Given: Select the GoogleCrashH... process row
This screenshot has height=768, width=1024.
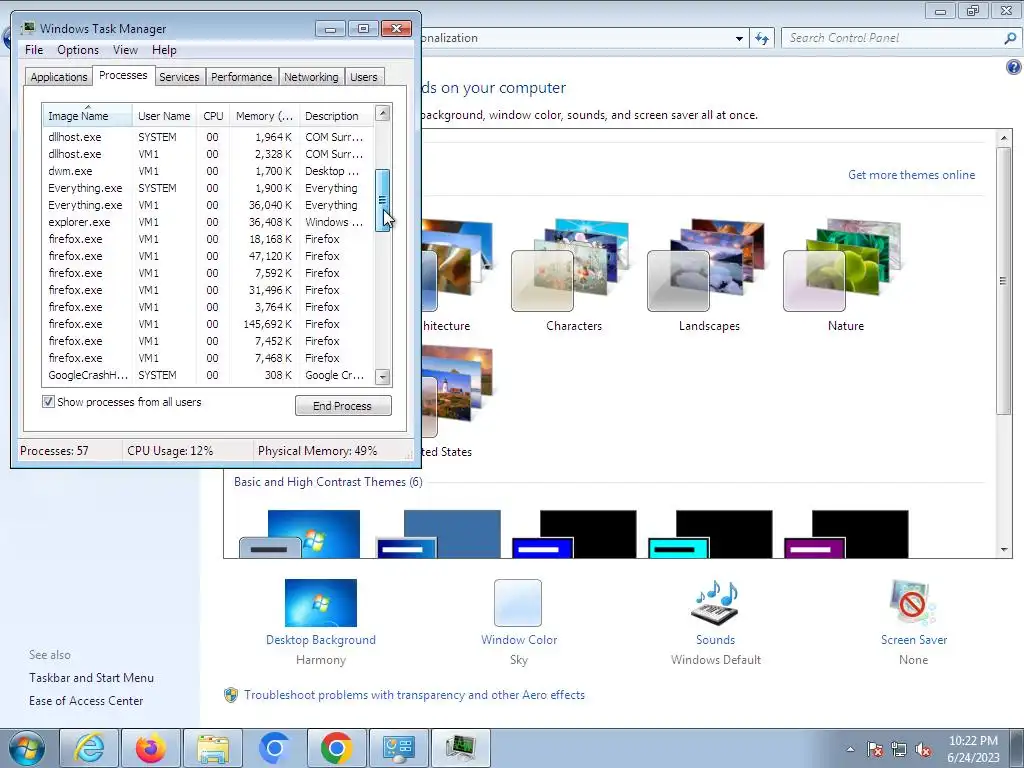Looking at the screenshot, I should click(x=208, y=375).
